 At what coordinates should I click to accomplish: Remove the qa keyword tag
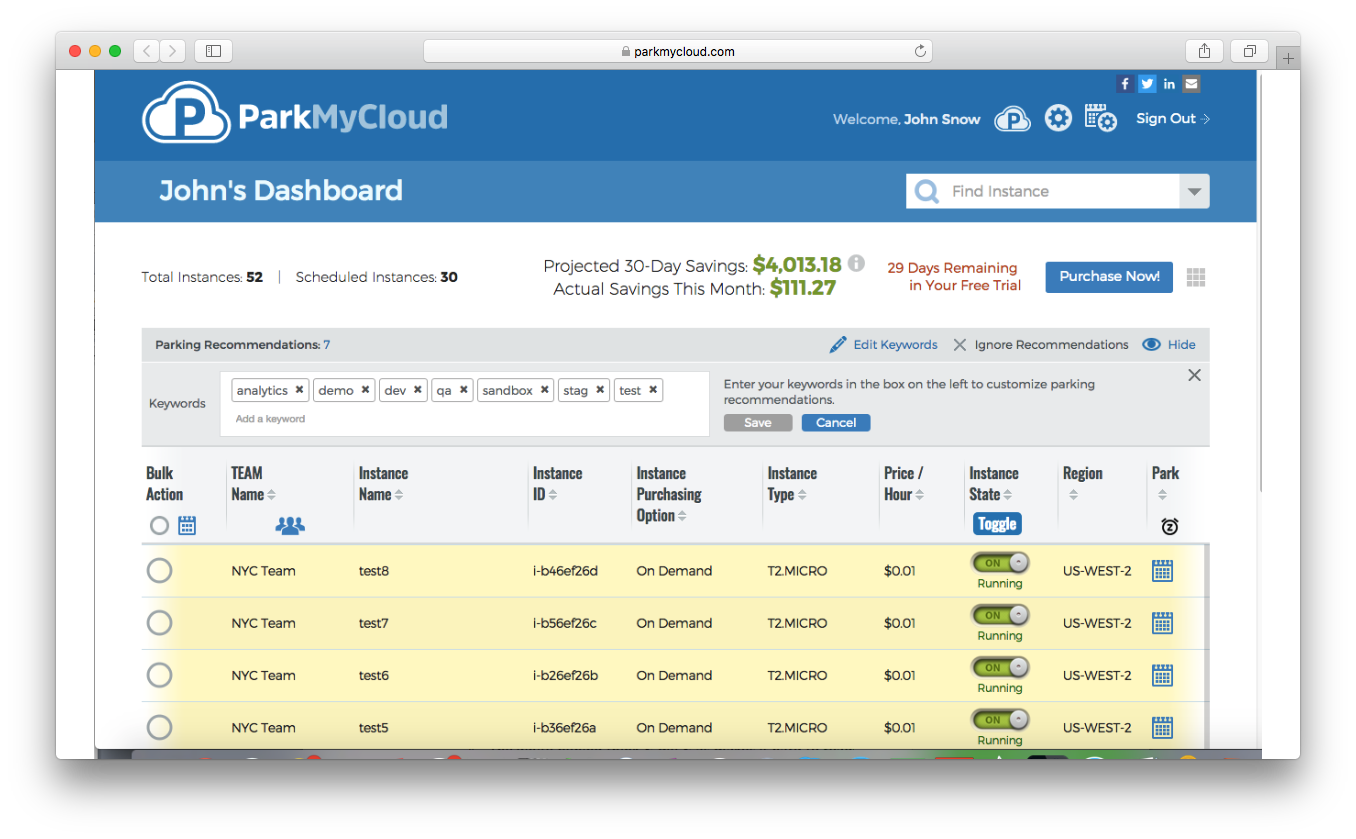pos(464,390)
